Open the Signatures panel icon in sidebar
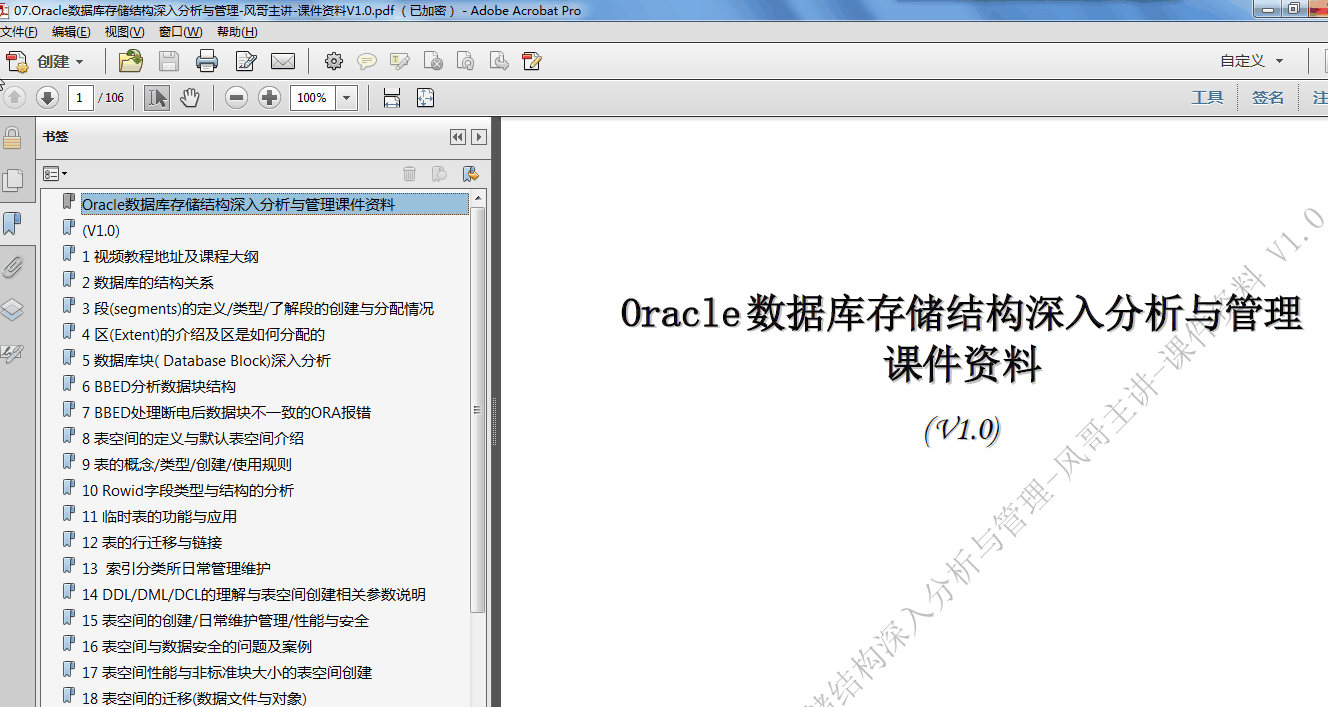The width and height of the screenshot is (1328, 707). pyautogui.click(x=13, y=353)
